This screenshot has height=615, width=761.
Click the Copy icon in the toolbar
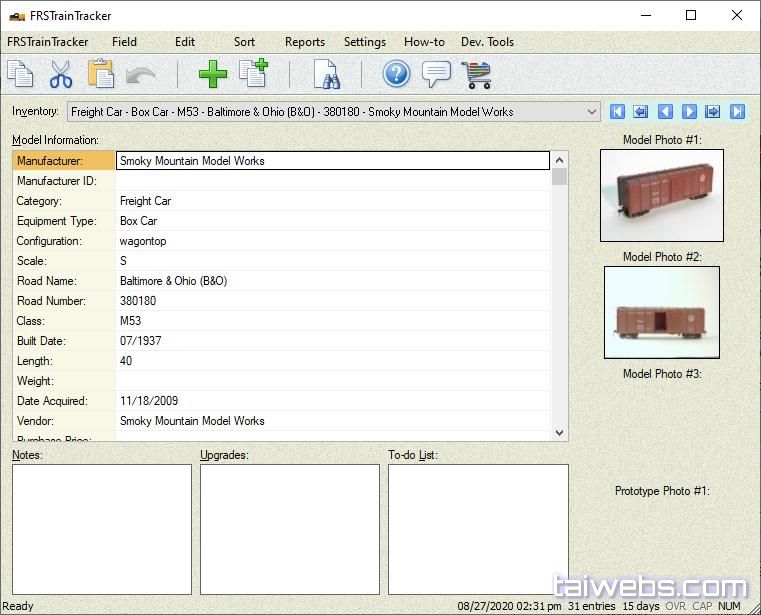[20, 75]
